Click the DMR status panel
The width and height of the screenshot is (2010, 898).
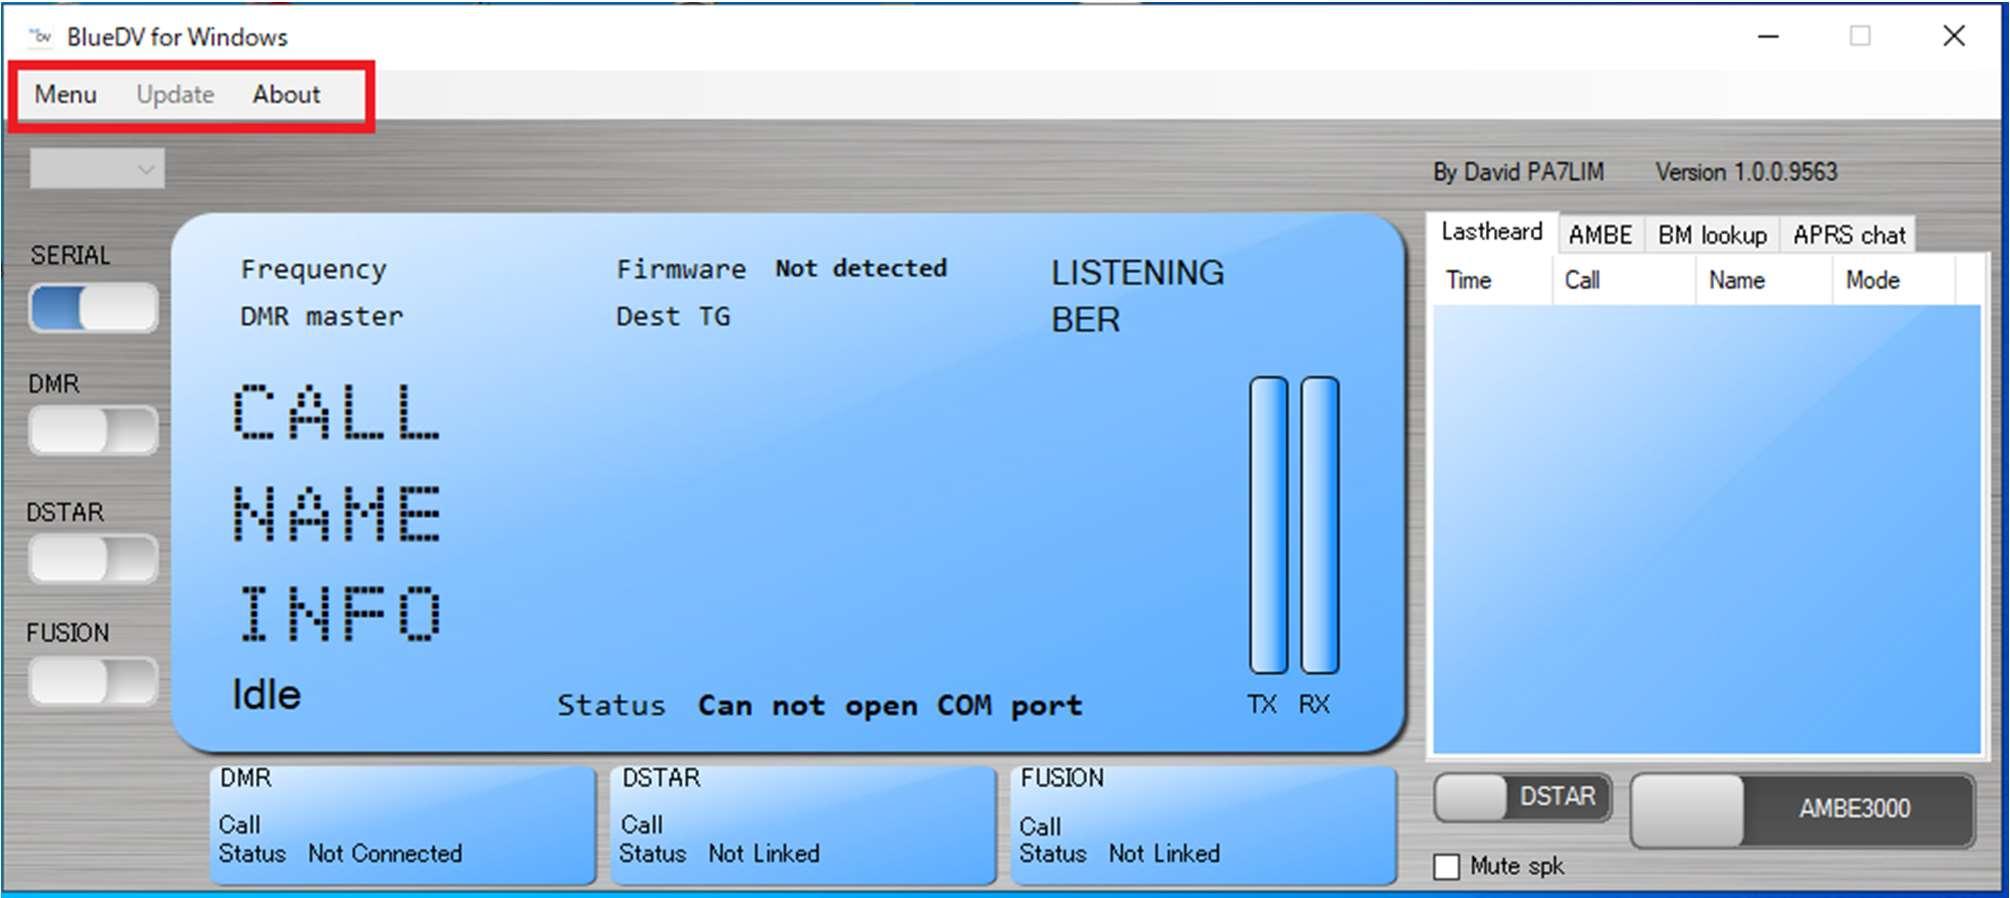pos(402,825)
